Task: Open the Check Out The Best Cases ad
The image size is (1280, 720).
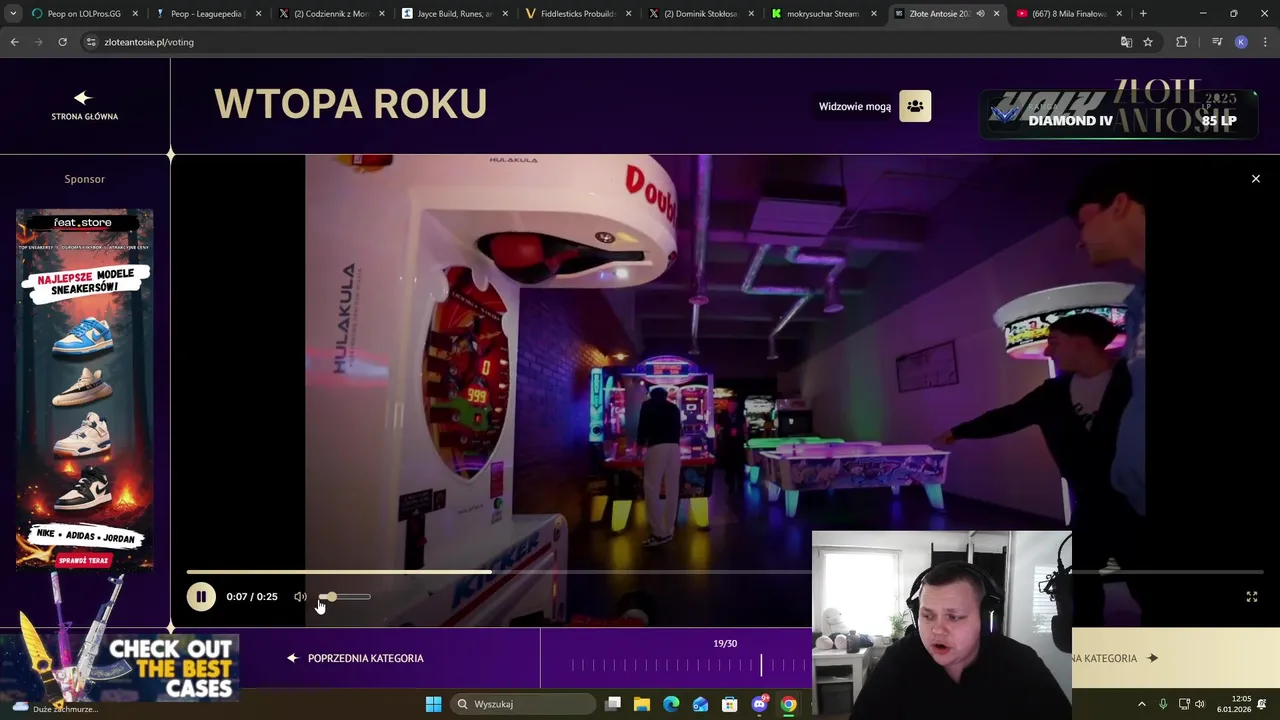Action: coord(120,667)
